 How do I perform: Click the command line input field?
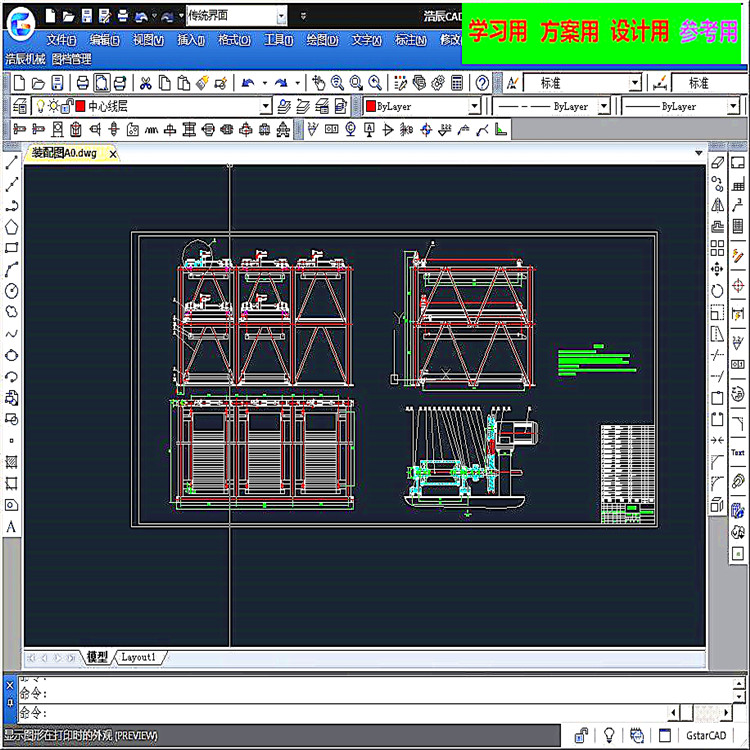pos(342,713)
